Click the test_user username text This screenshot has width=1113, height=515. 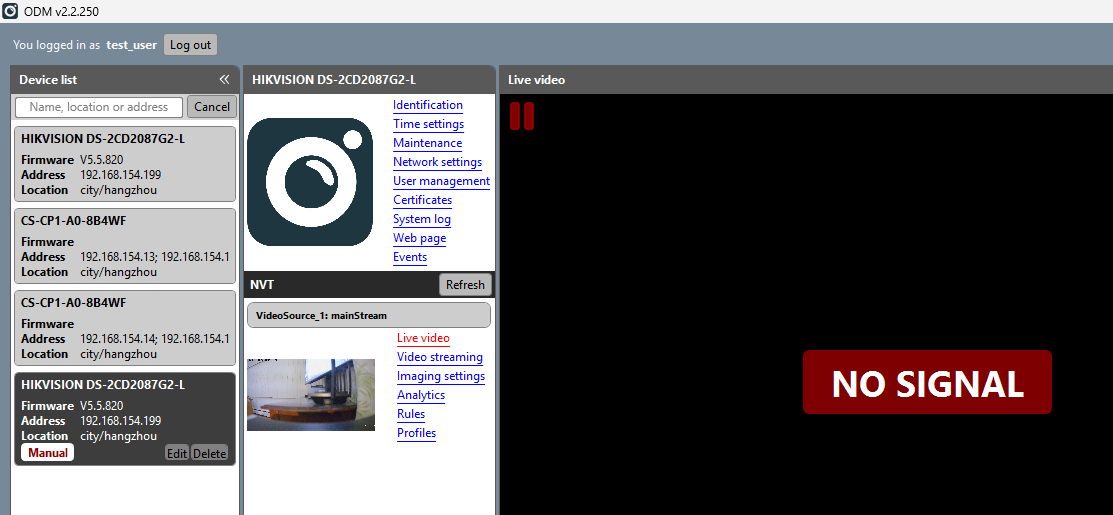[x=131, y=45]
